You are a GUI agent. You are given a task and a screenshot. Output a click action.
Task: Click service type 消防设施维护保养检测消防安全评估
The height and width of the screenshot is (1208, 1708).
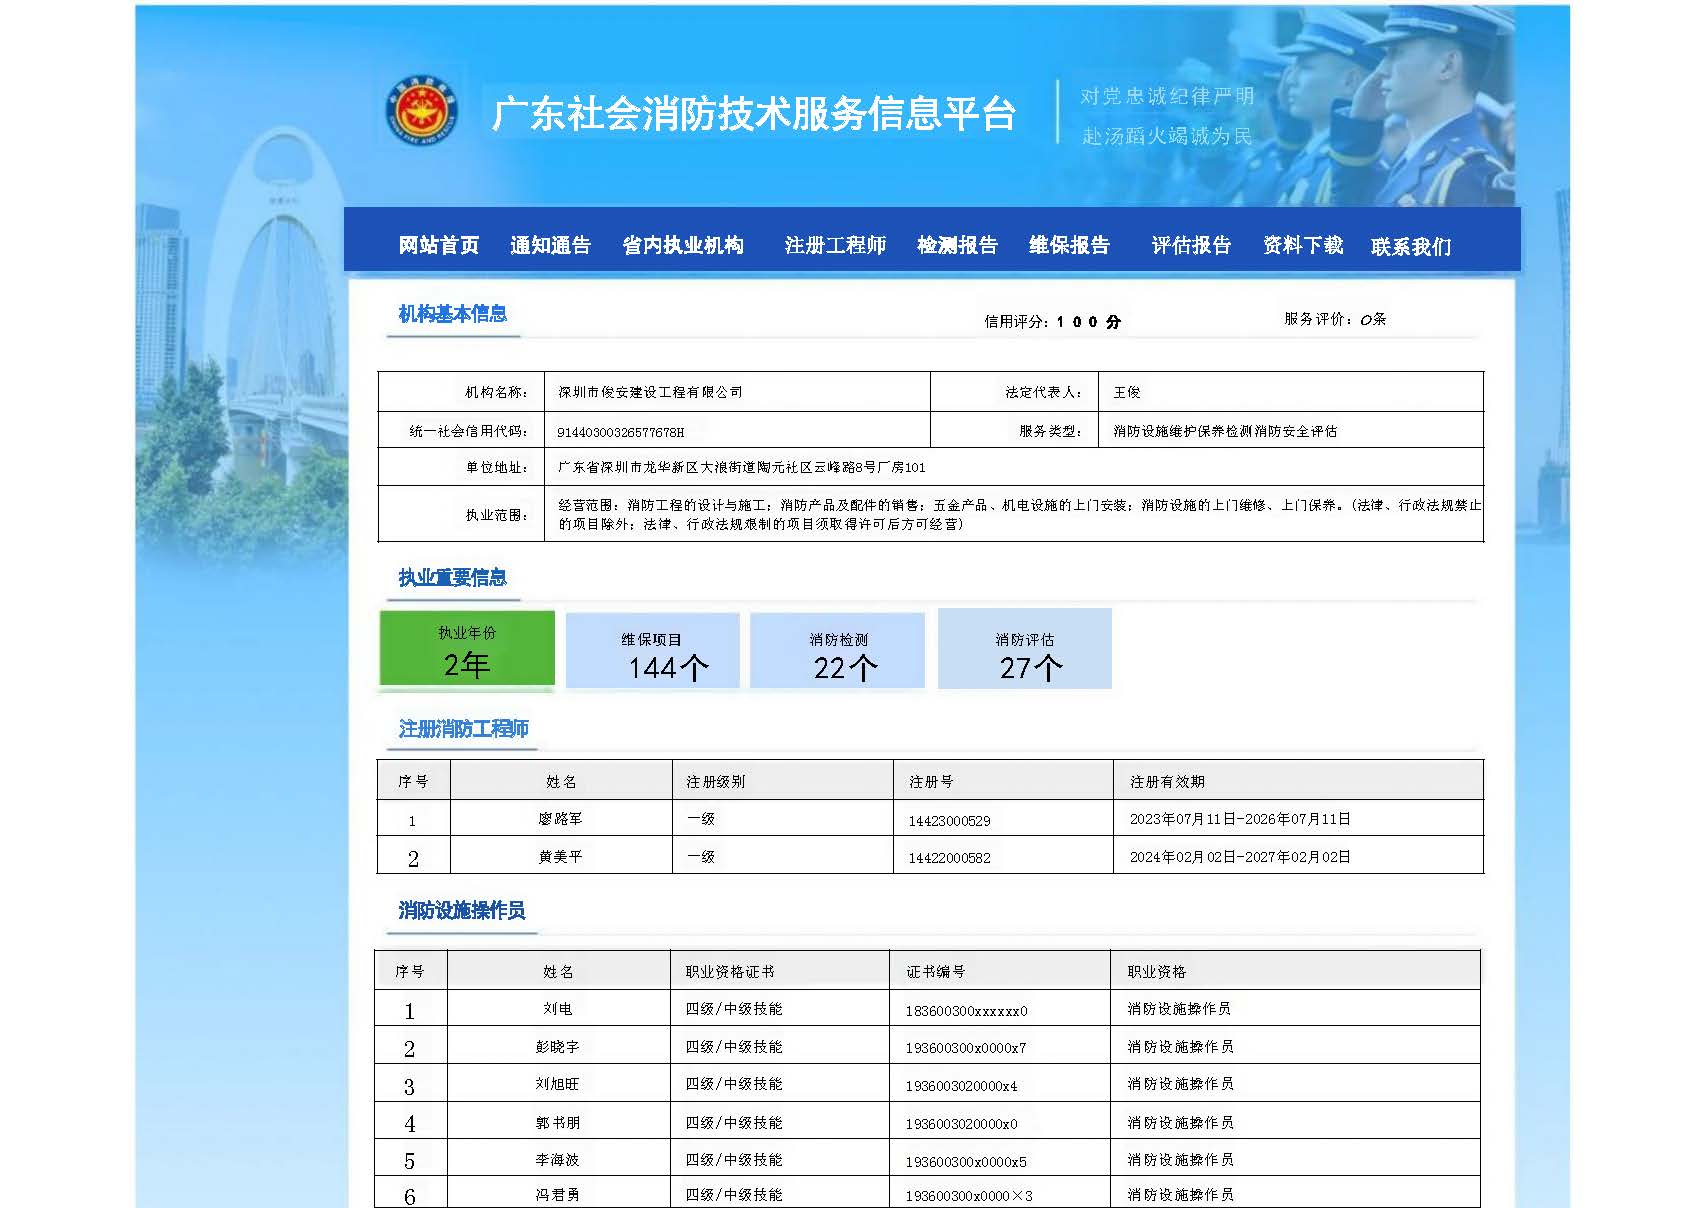1225,431
